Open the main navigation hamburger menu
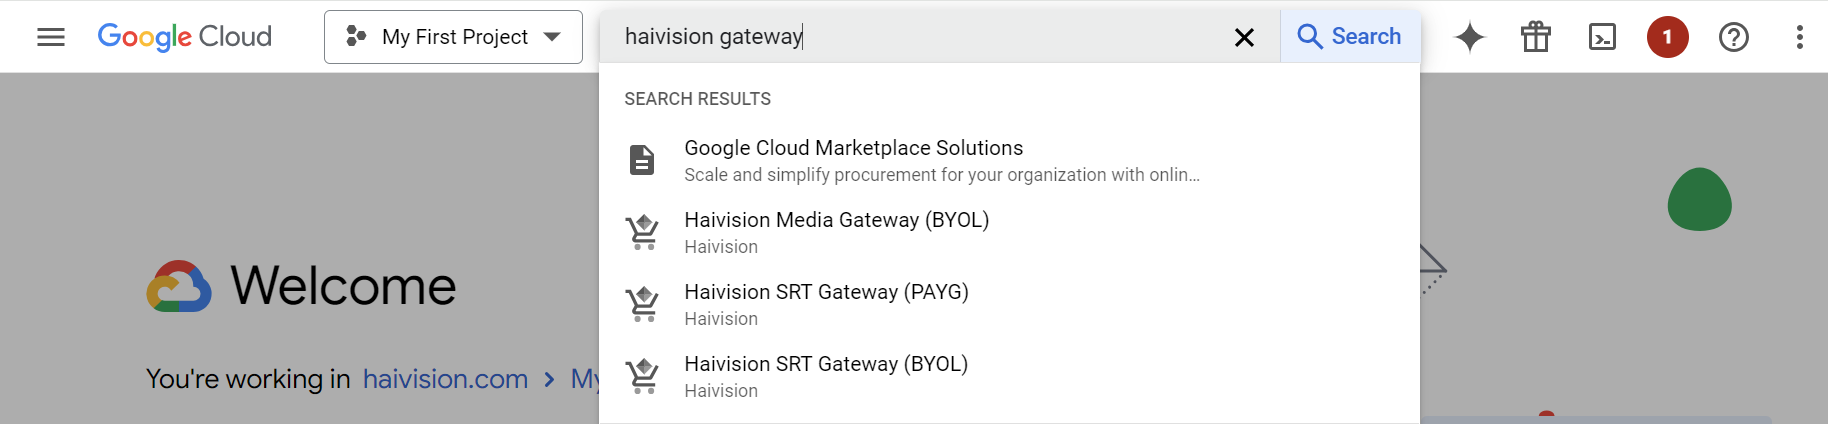 click(x=50, y=37)
